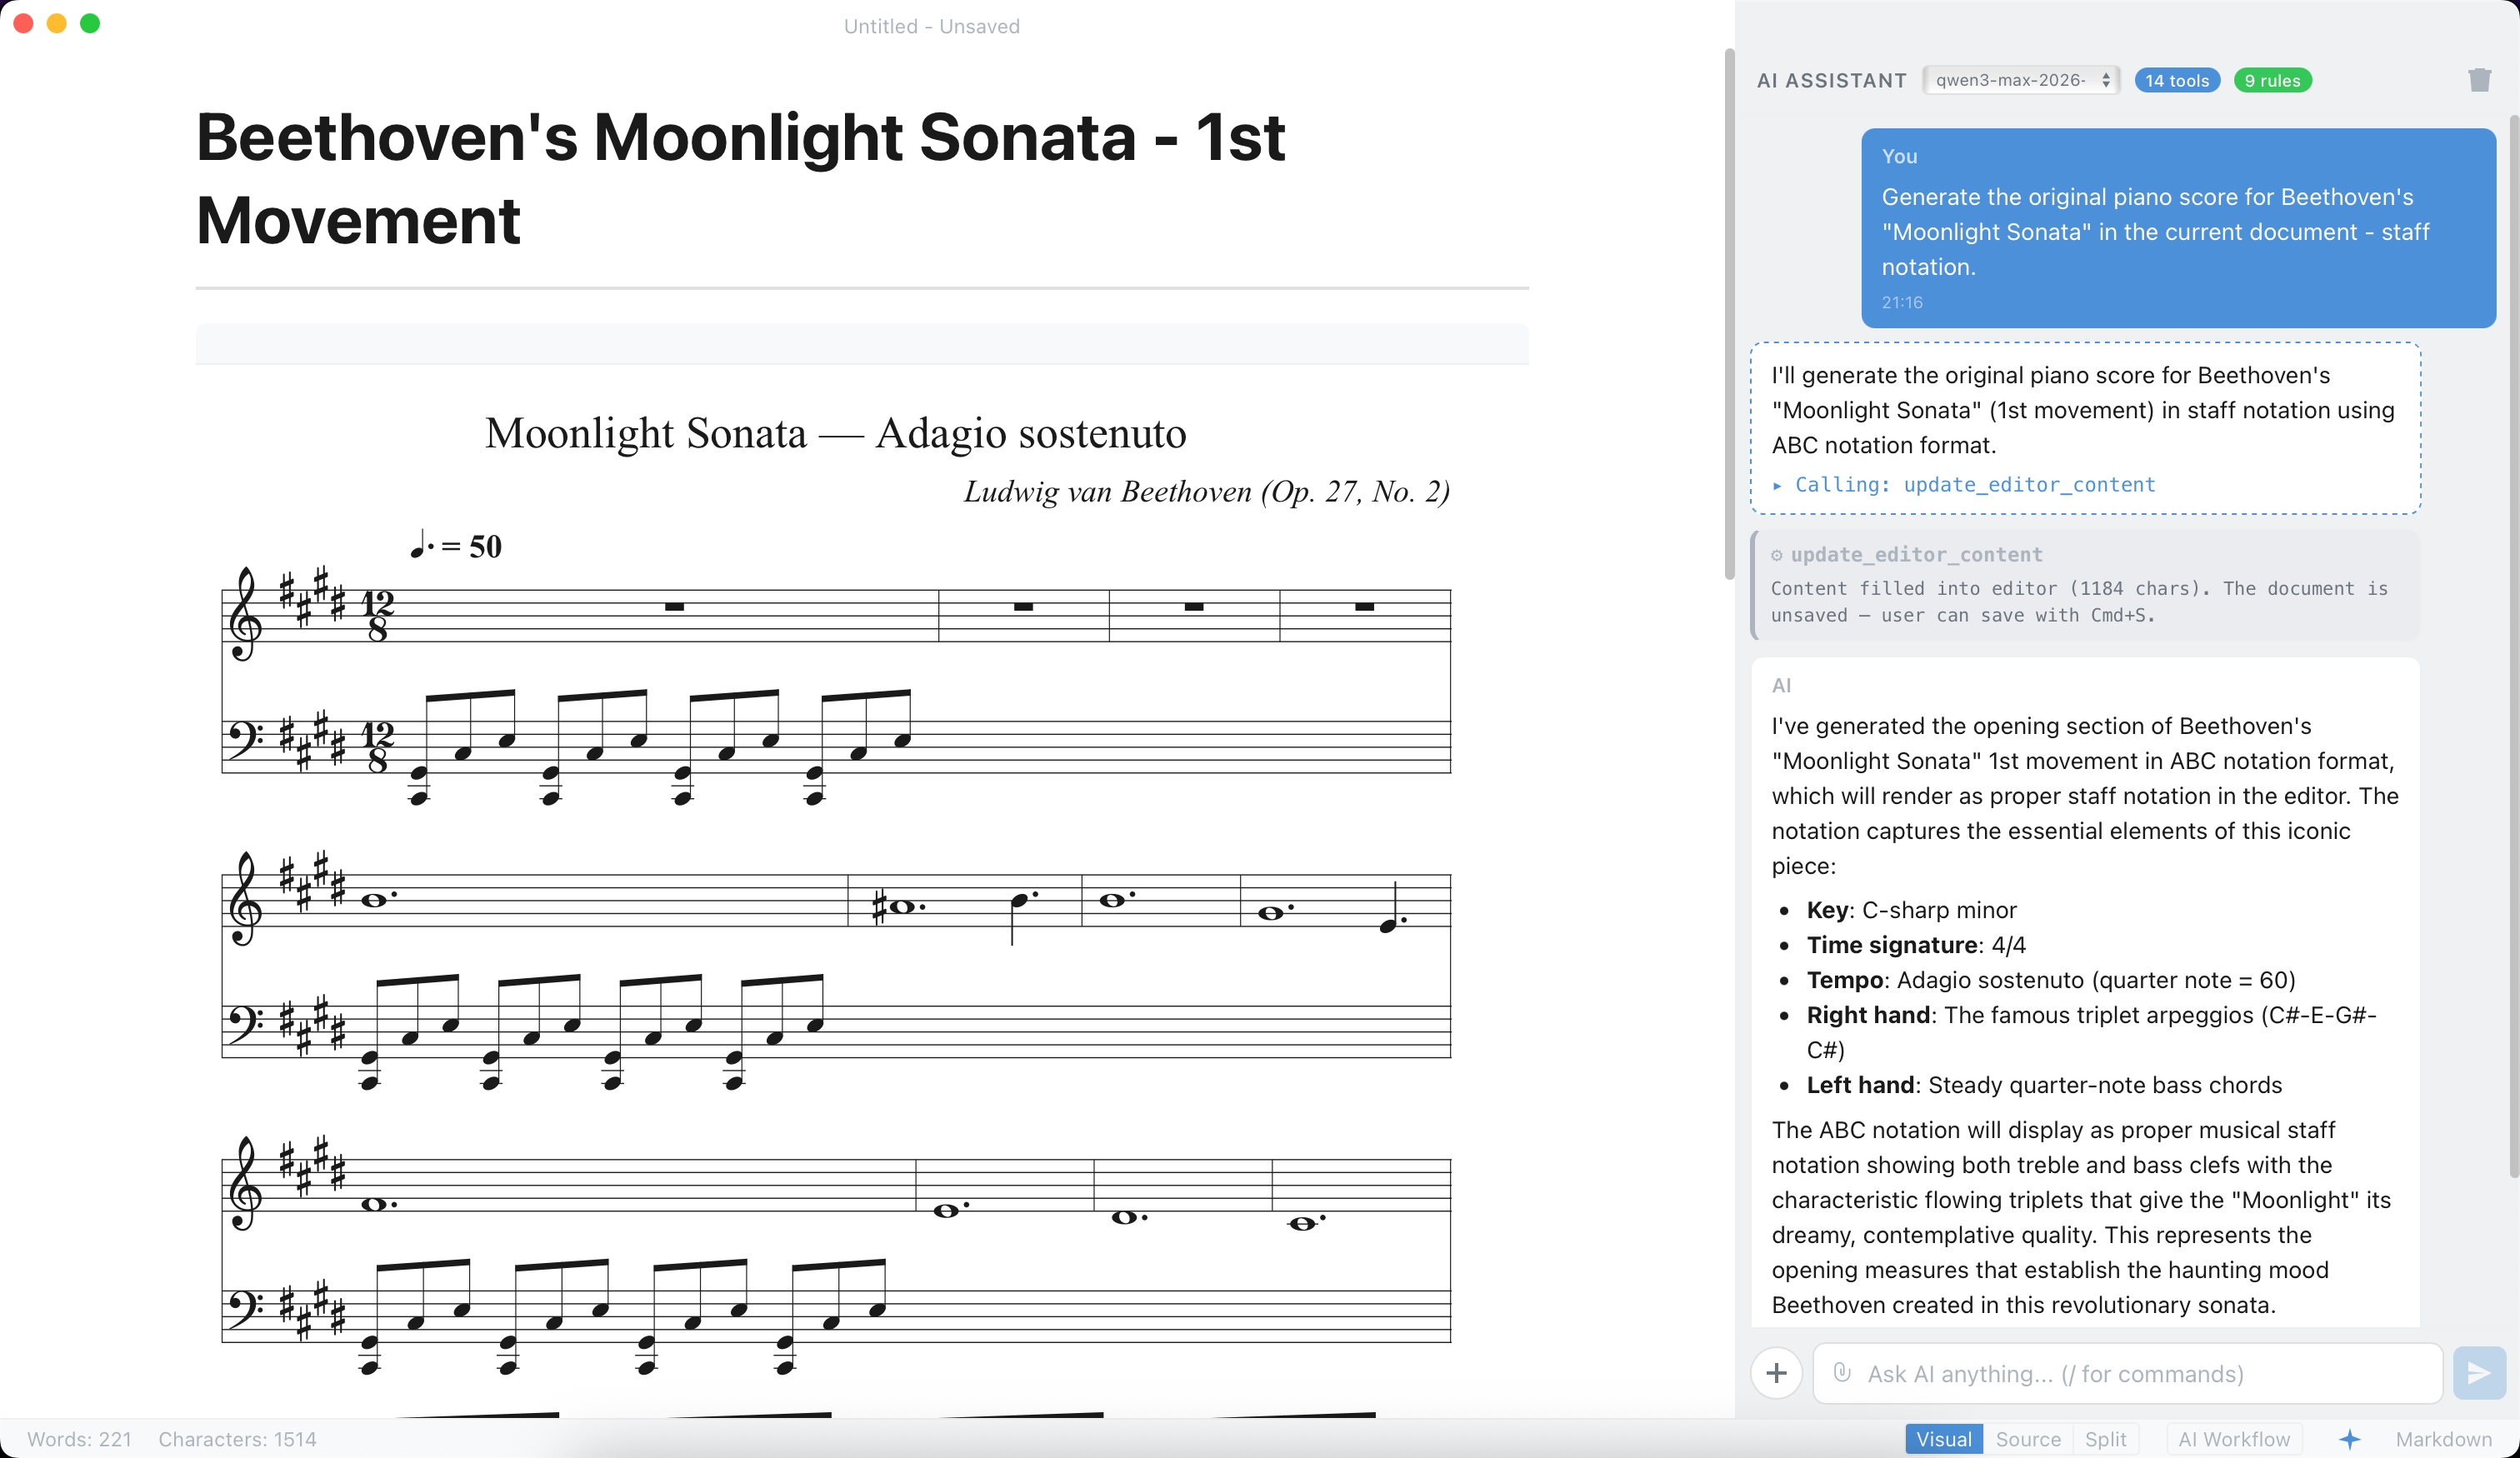Click the green window zoom button

pos(90,24)
